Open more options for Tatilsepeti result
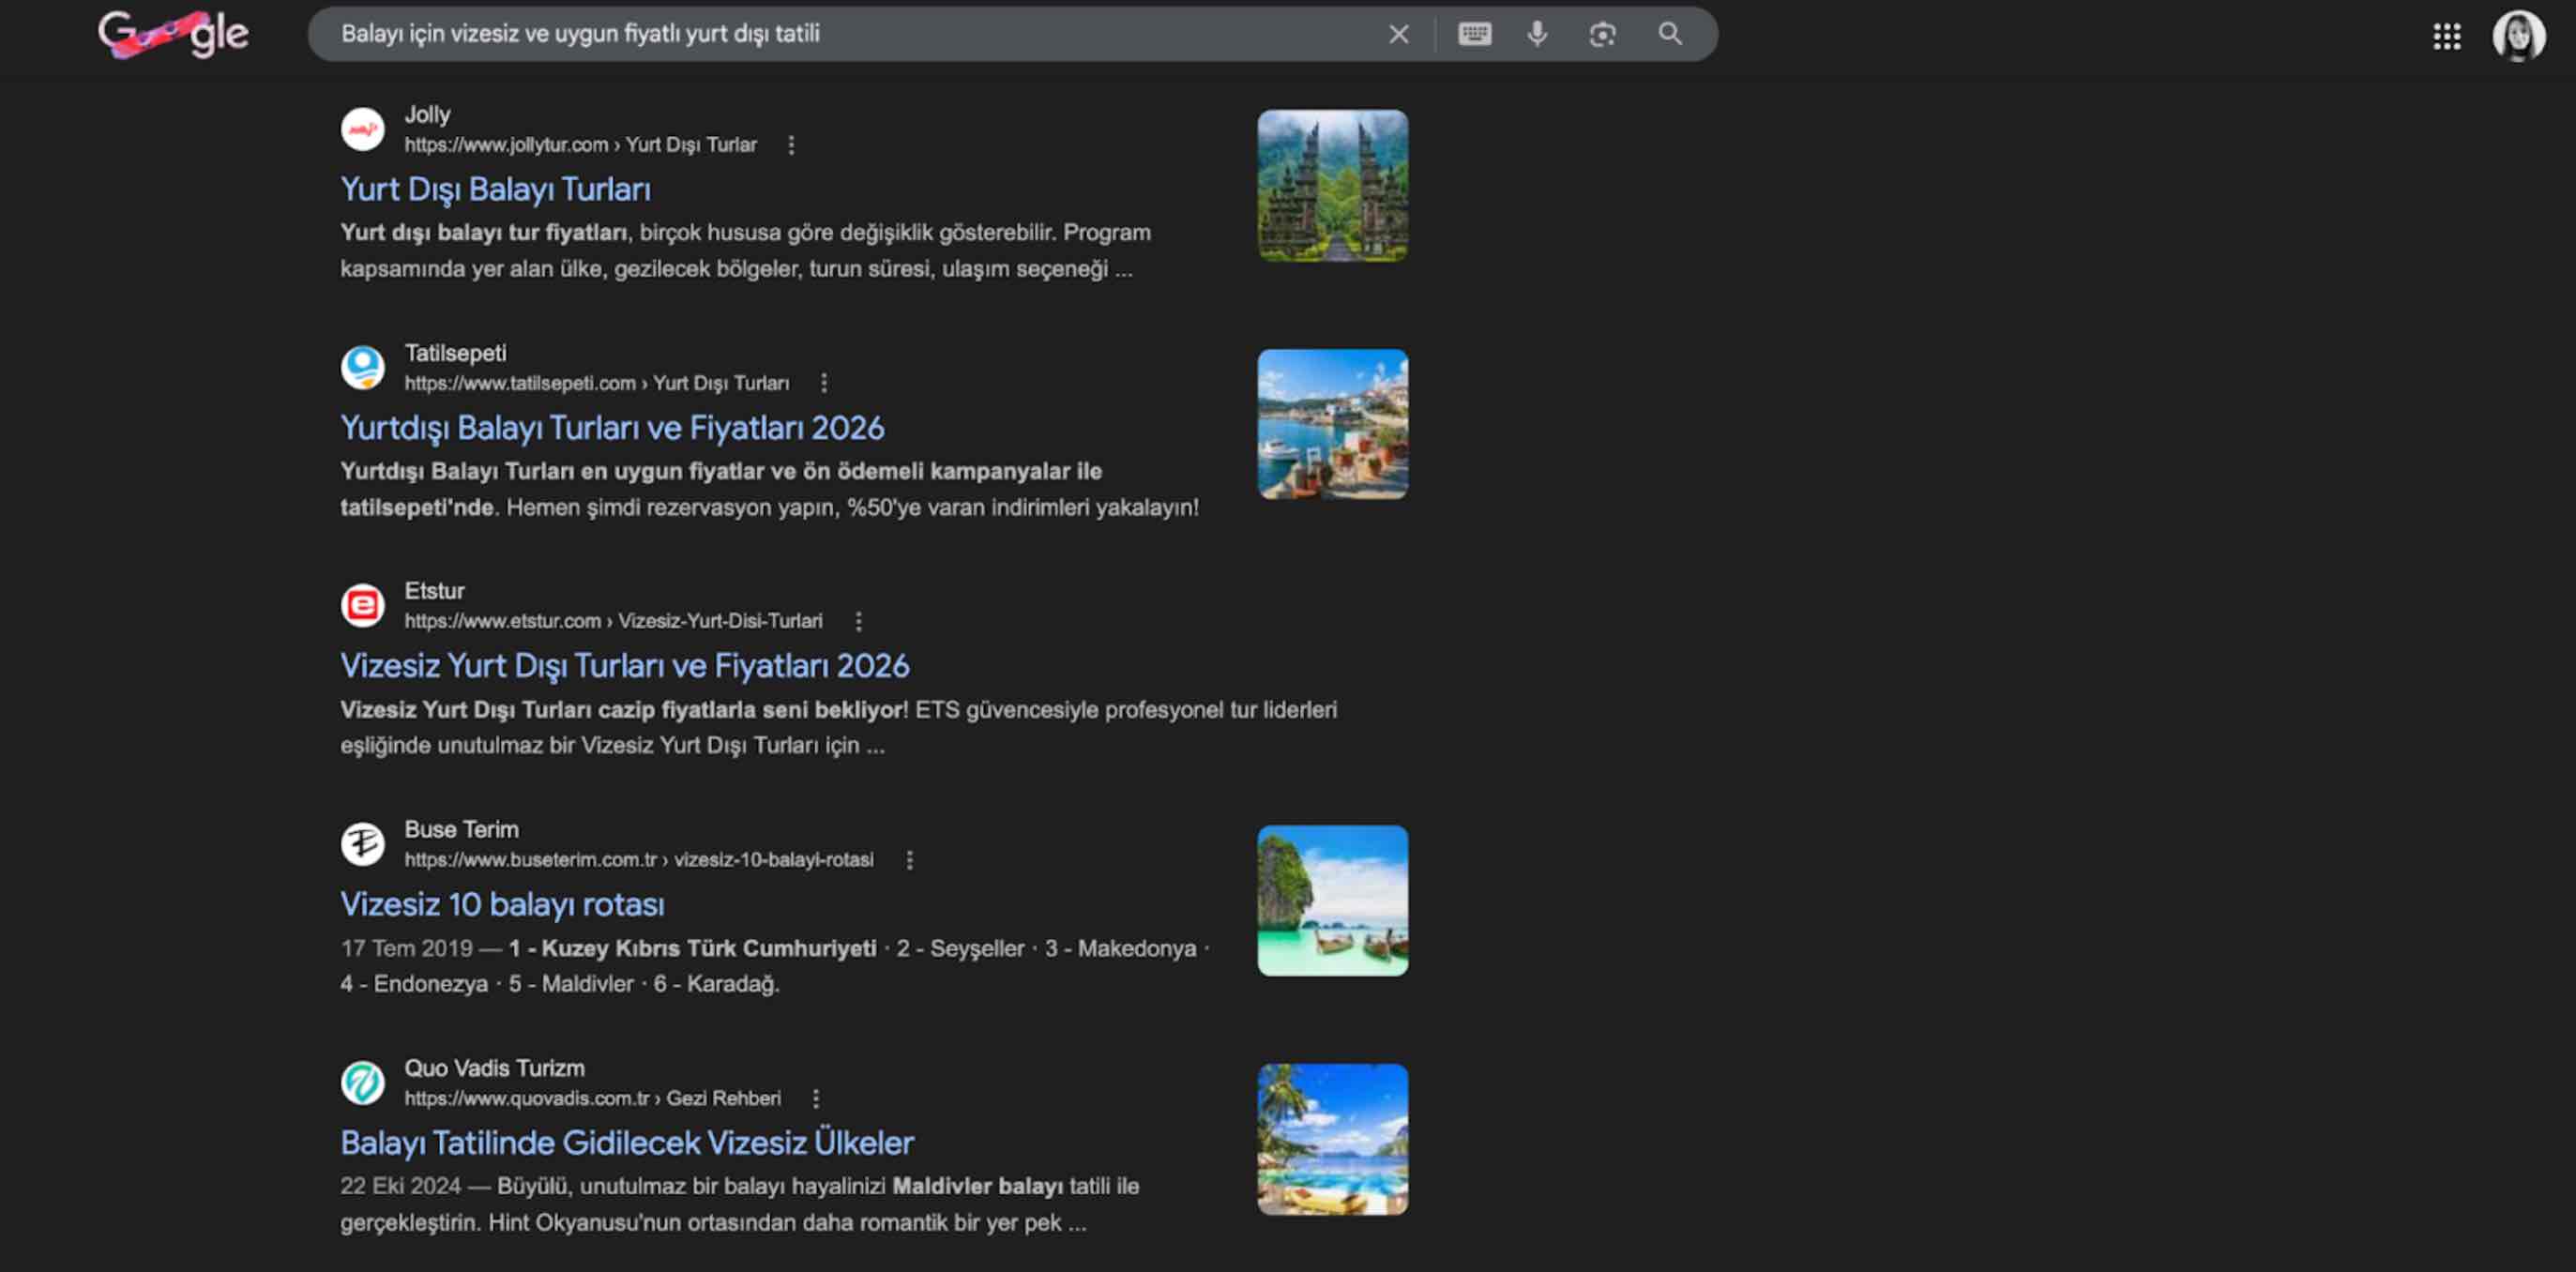 click(823, 383)
